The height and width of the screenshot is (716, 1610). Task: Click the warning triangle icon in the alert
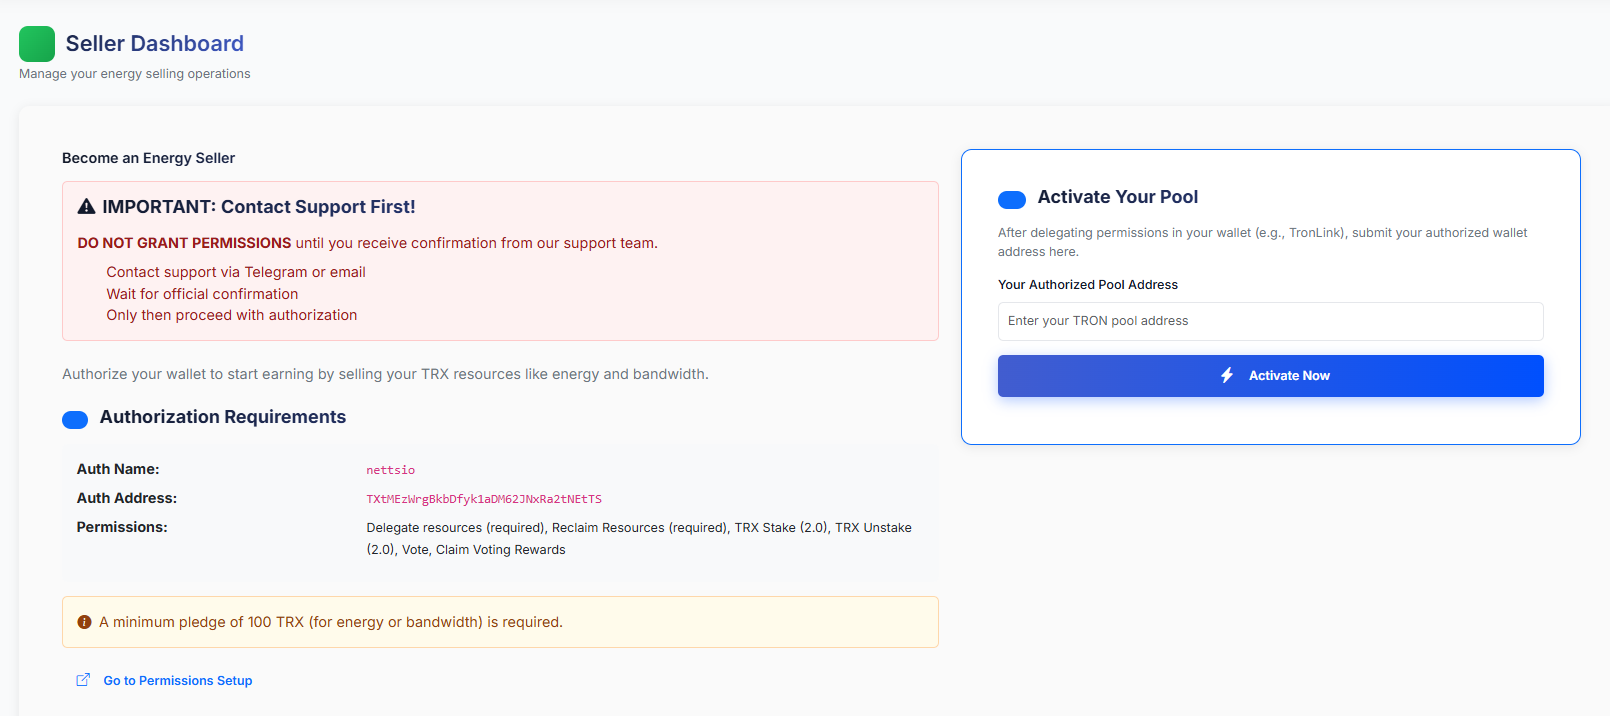click(87, 207)
